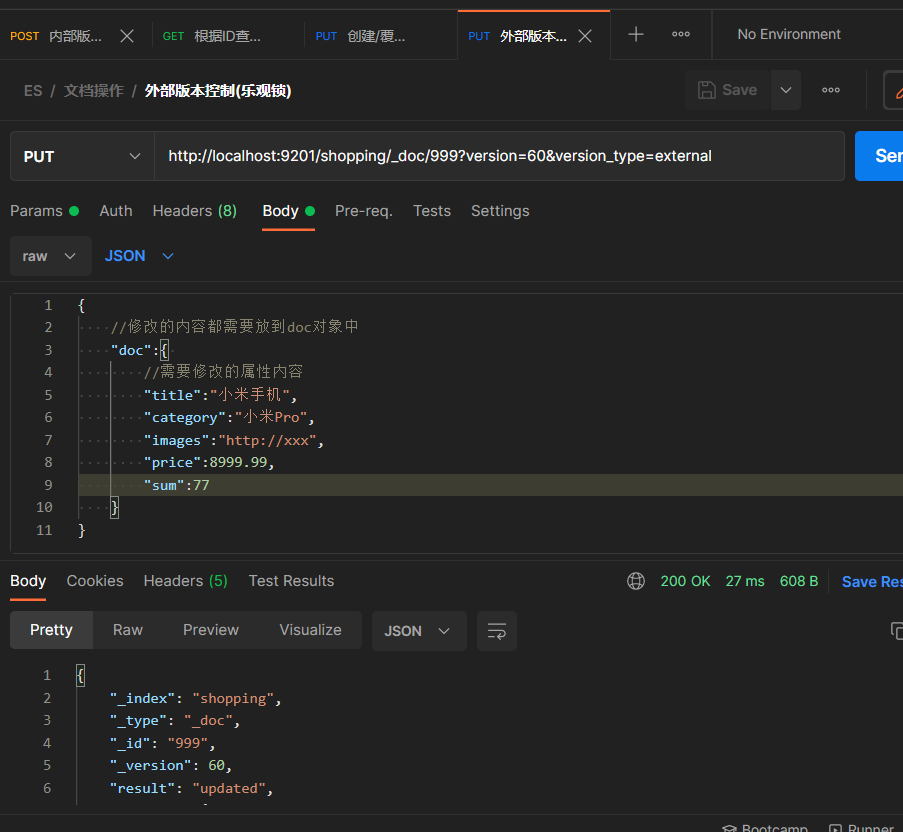Select the Pretty response view
The image size is (903, 832).
tap(51, 630)
